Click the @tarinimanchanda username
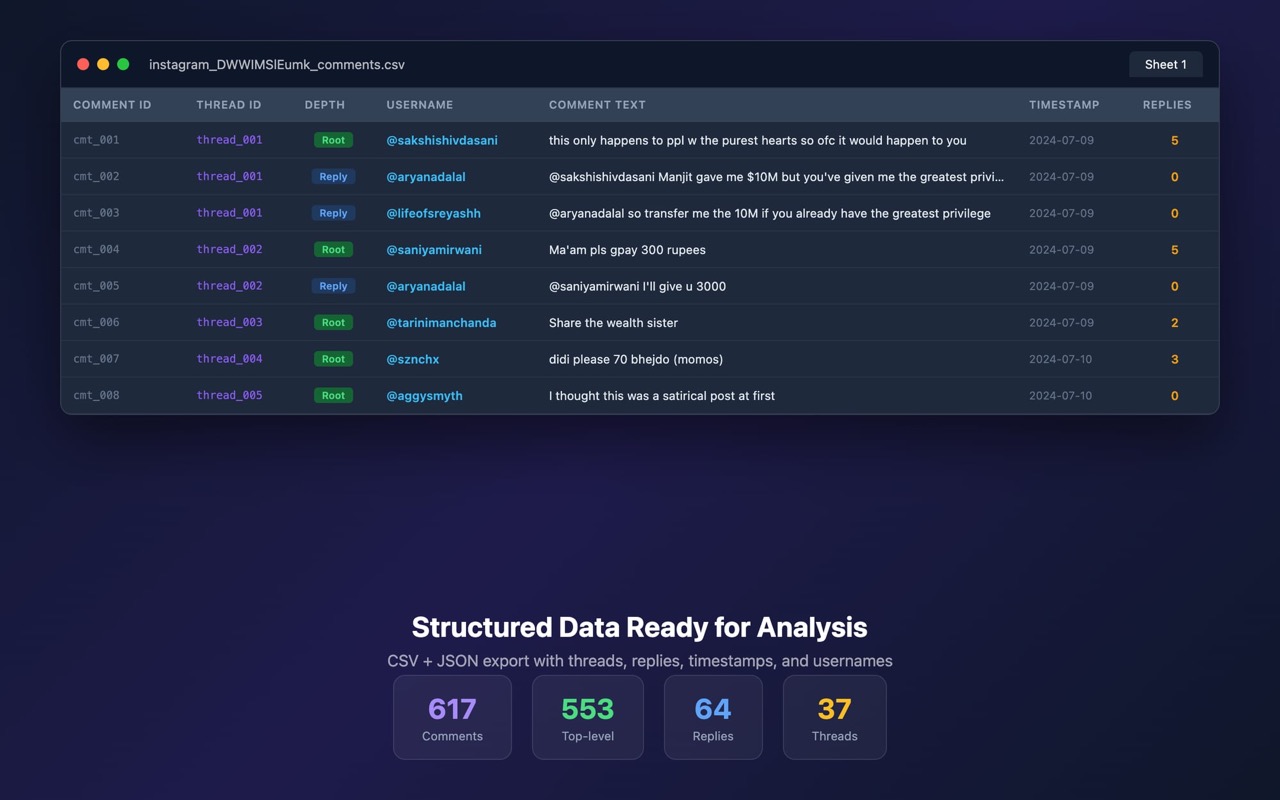Image resolution: width=1280 pixels, height=800 pixels. click(x=441, y=323)
